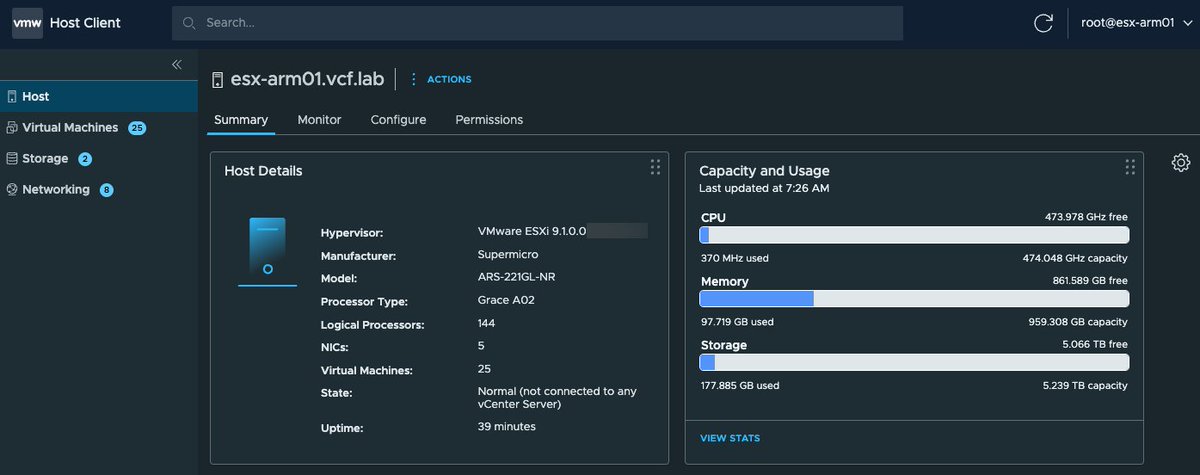Click the 861.589 GB free text
The width and height of the screenshot is (1200, 475).
pos(1090,281)
